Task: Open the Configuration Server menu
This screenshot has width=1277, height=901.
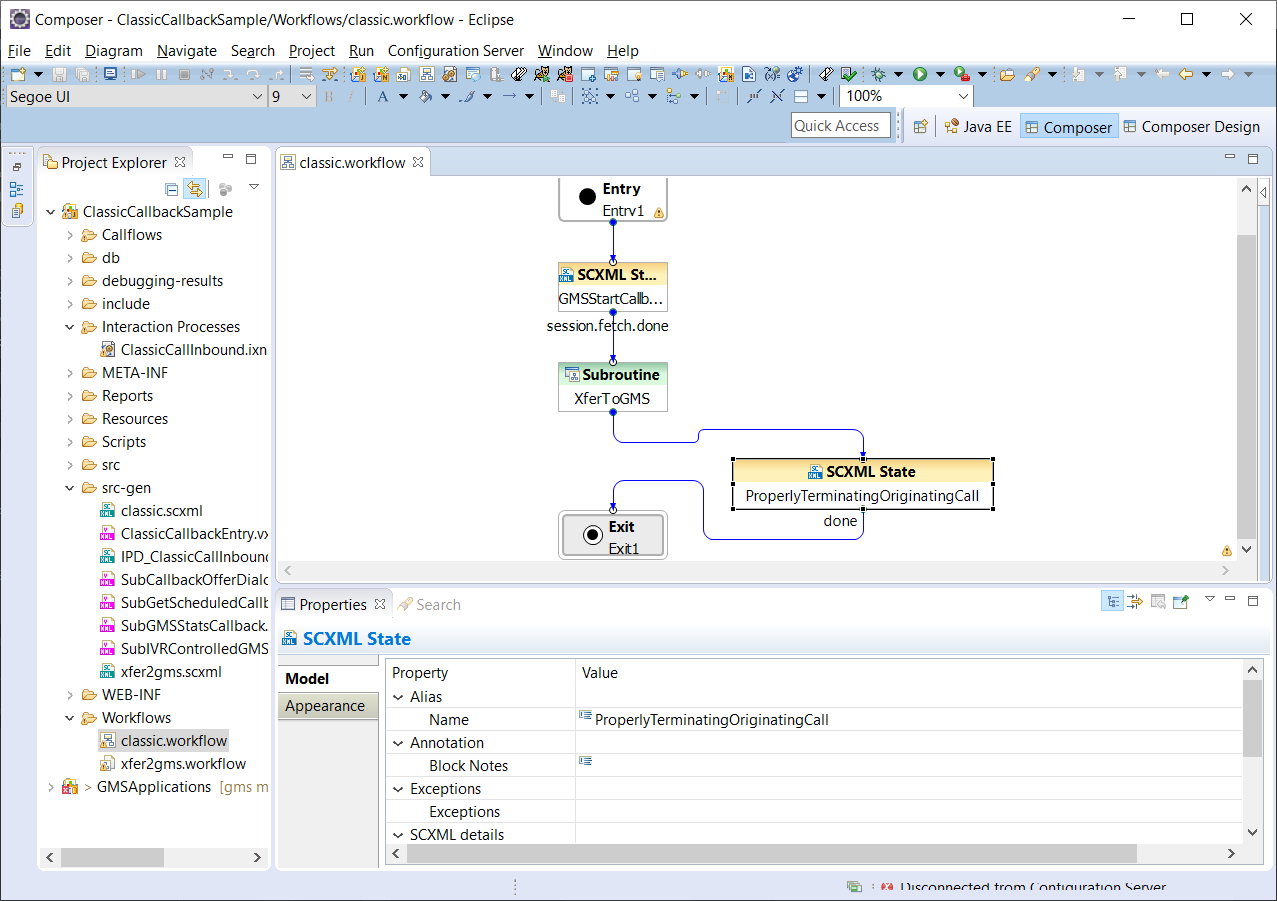Action: point(456,51)
